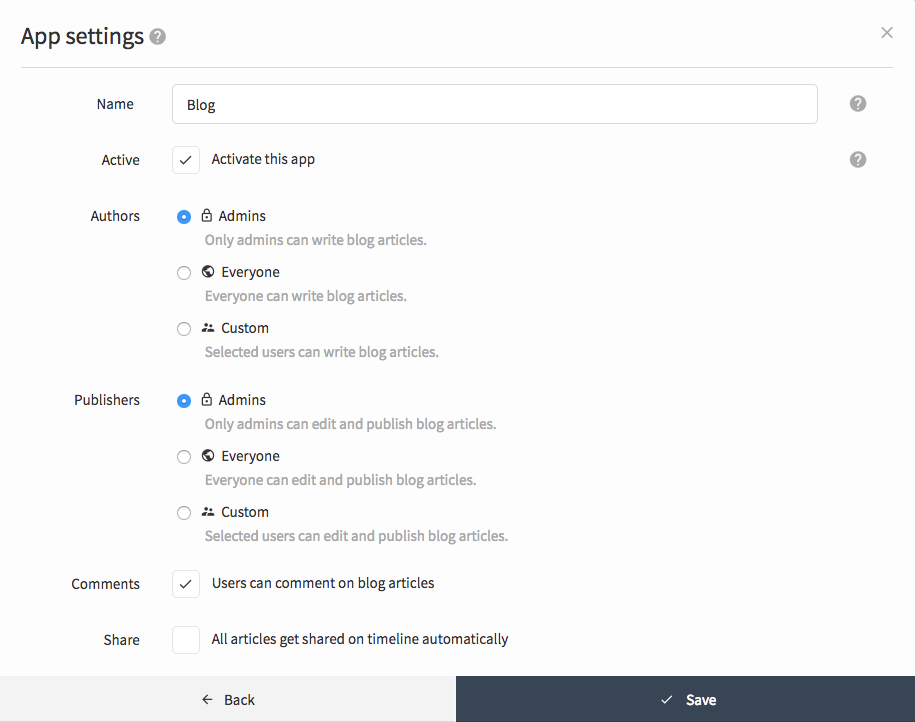Uncheck the Activate this app checkbox
Screen dimensions: 915x722
(186, 160)
